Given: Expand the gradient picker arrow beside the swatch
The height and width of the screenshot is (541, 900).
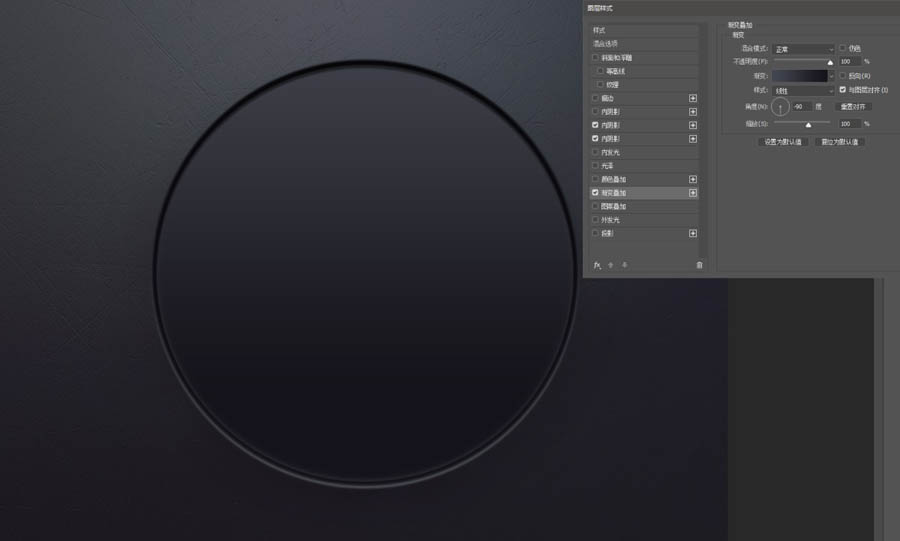Looking at the screenshot, I should [x=831, y=76].
